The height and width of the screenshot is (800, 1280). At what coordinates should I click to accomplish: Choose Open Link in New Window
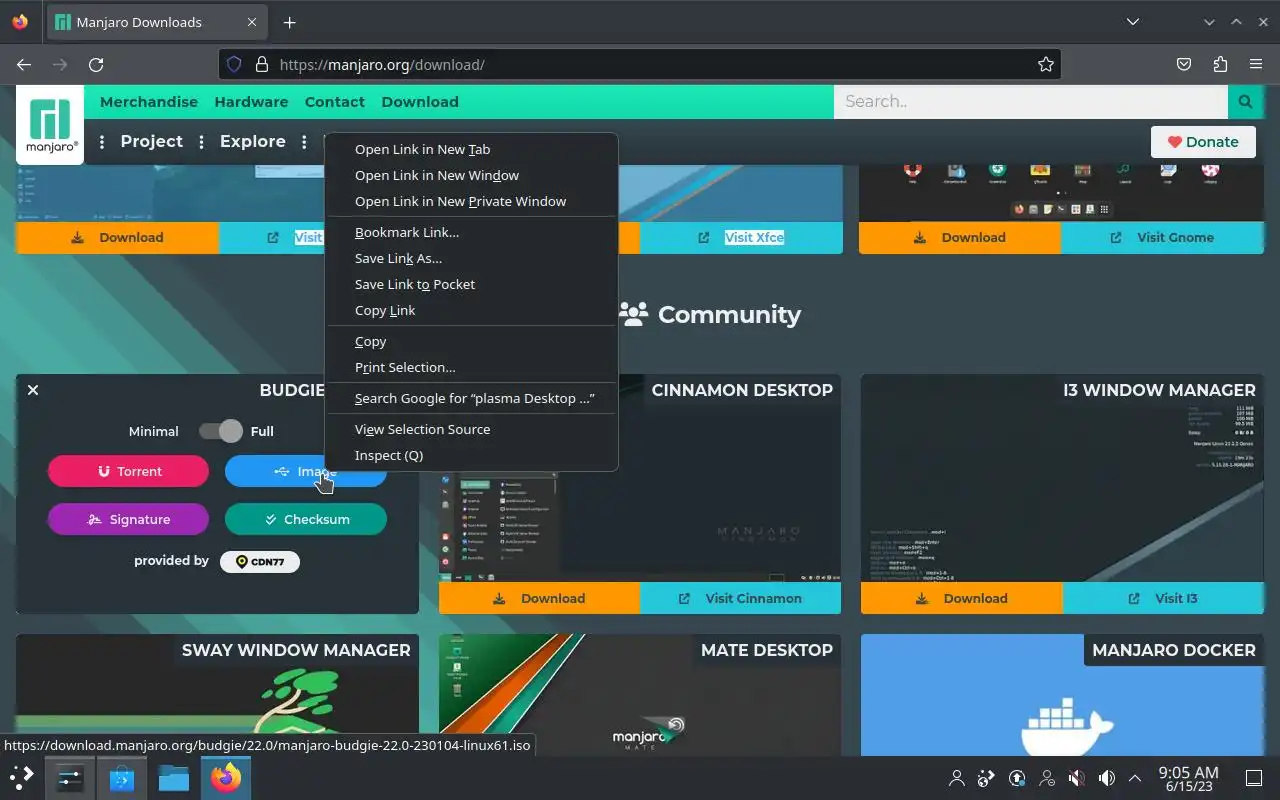[471, 175]
